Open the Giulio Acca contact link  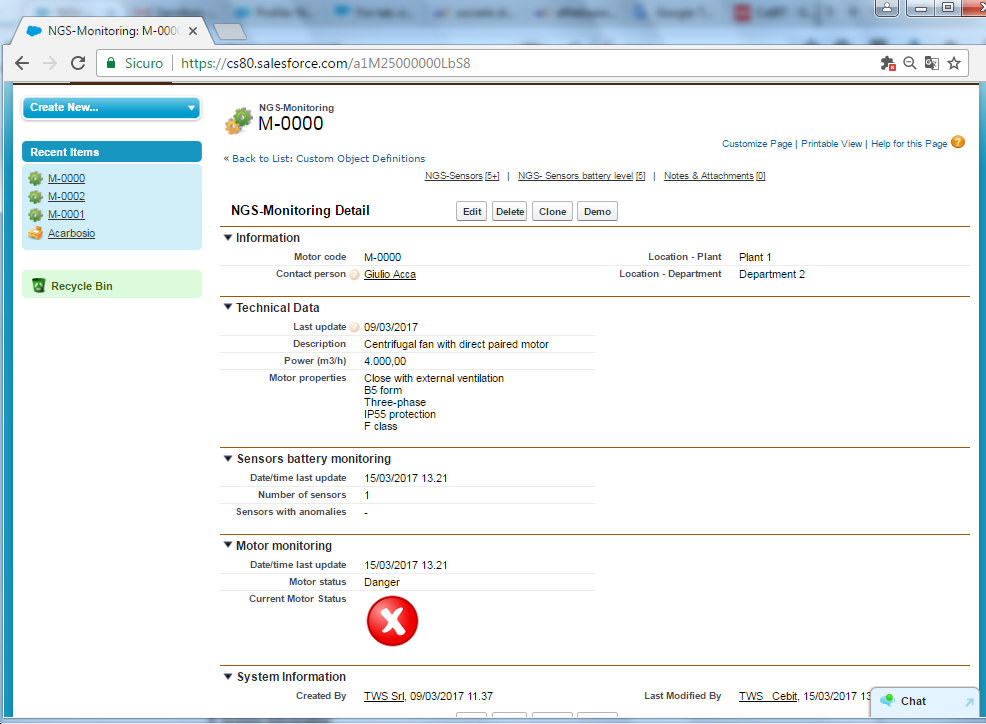tap(390, 274)
